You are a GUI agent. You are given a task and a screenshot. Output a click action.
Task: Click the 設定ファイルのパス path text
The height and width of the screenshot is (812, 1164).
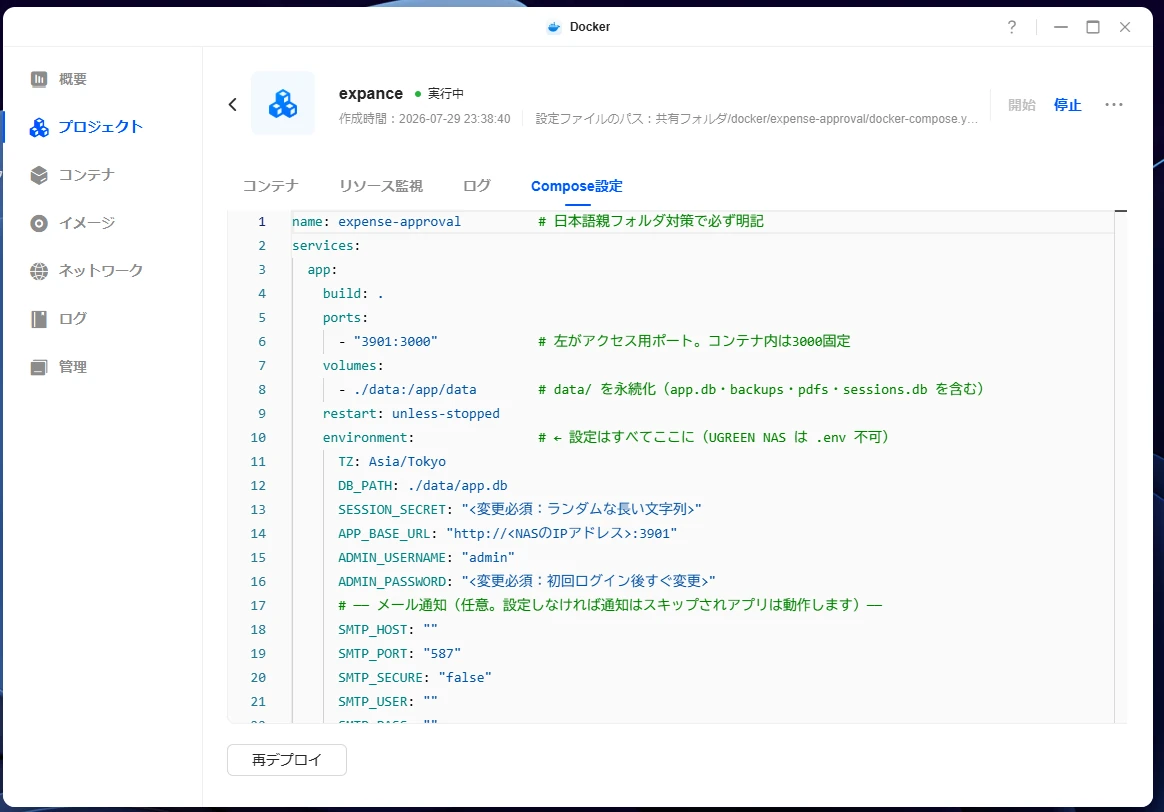tap(756, 119)
